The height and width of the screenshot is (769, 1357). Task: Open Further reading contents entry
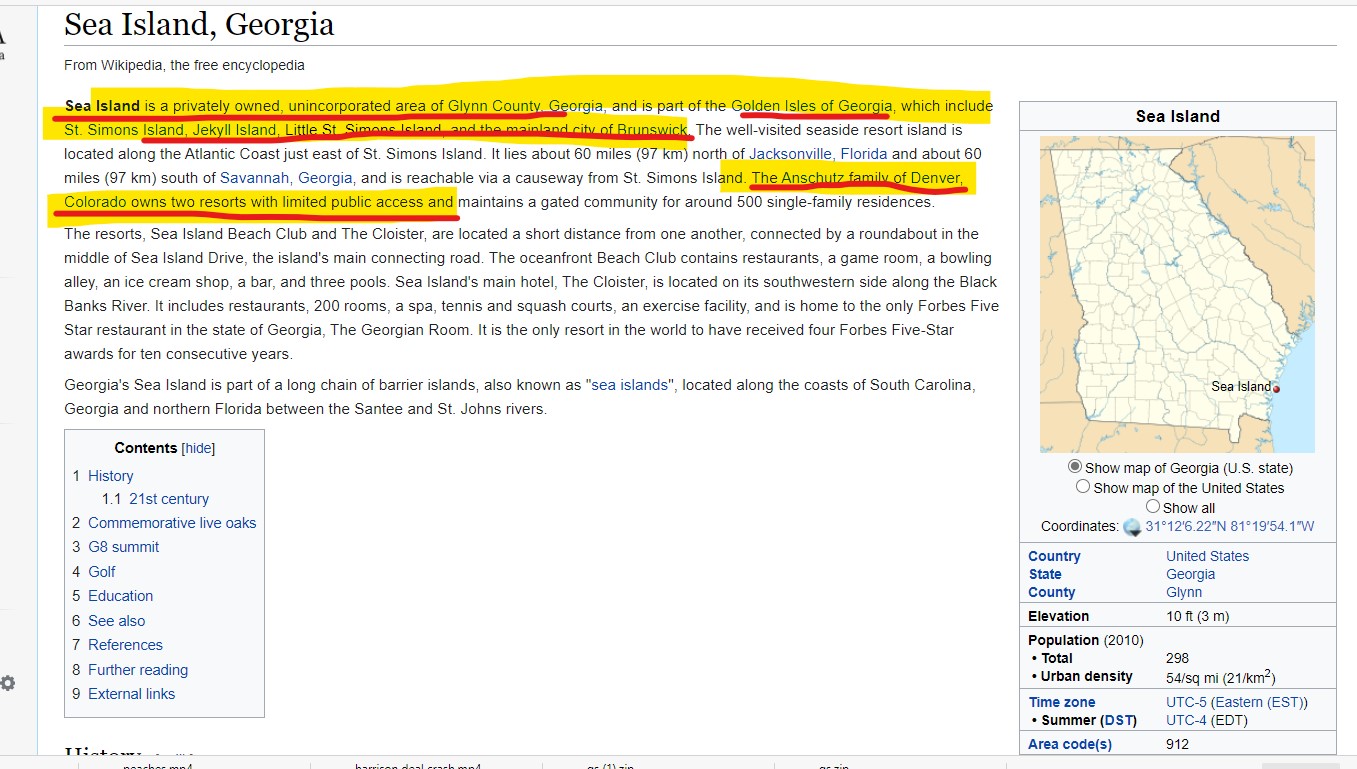[138, 670]
